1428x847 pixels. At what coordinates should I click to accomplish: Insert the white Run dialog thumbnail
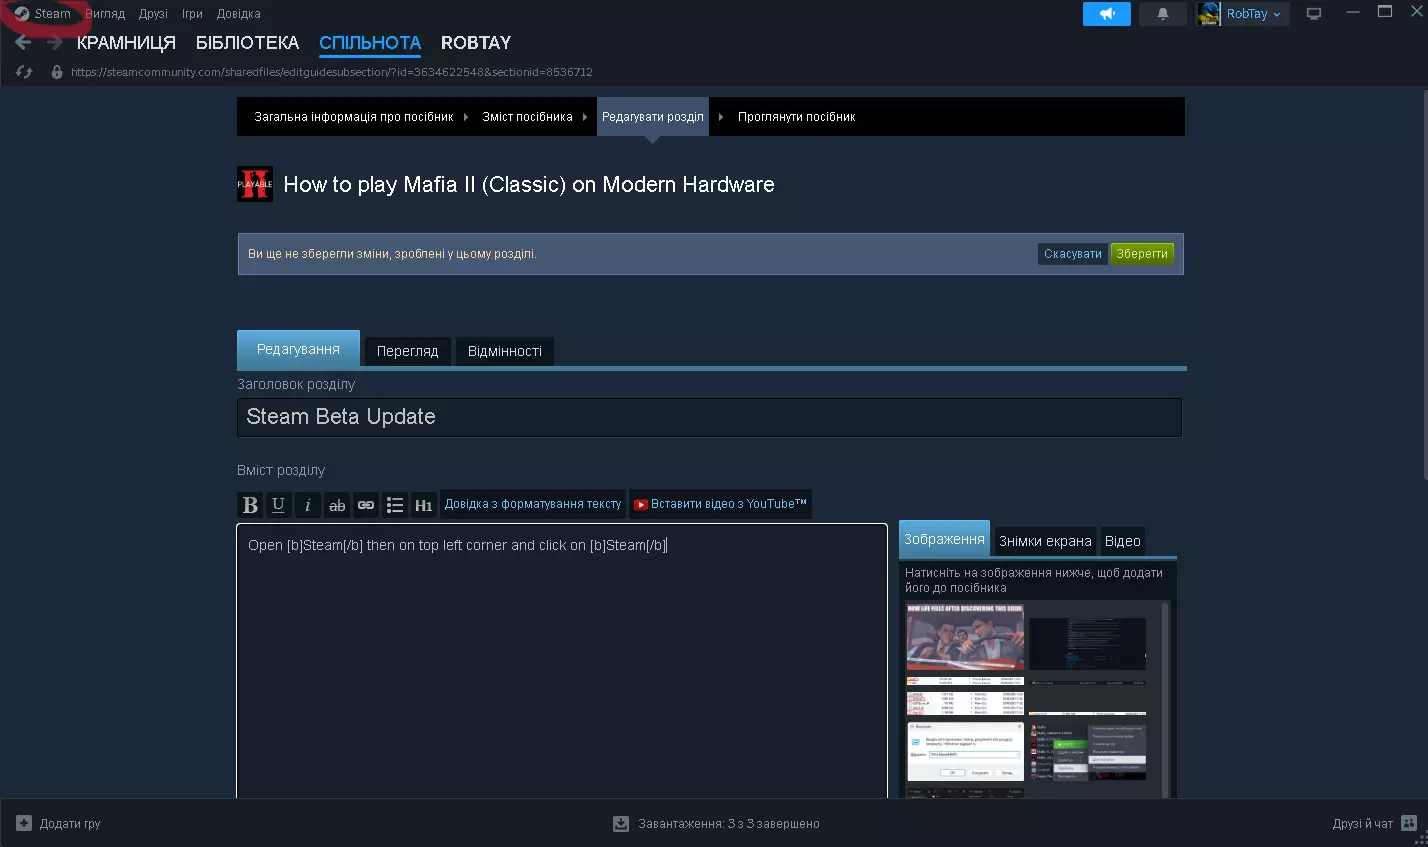point(965,751)
